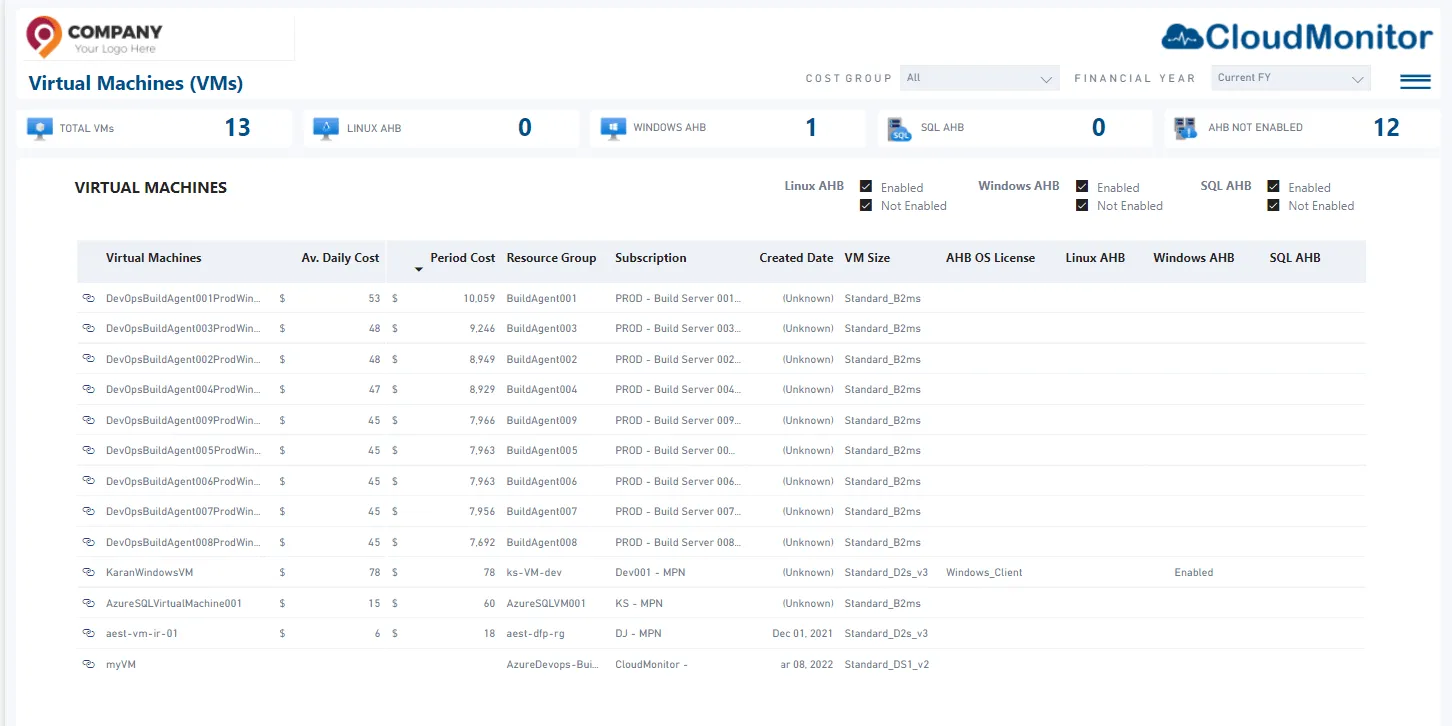Screen dimensions: 1452x726
Task: Click the Linux AHB card icon
Action: coord(326,128)
